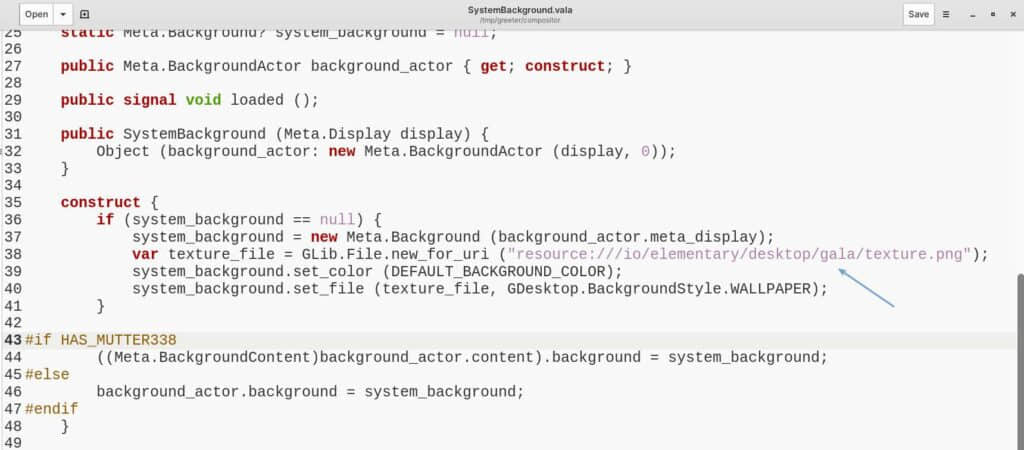Click the #else preprocessor line
Screen dimensions: 1024x450
pyautogui.click(x=46, y=374)
